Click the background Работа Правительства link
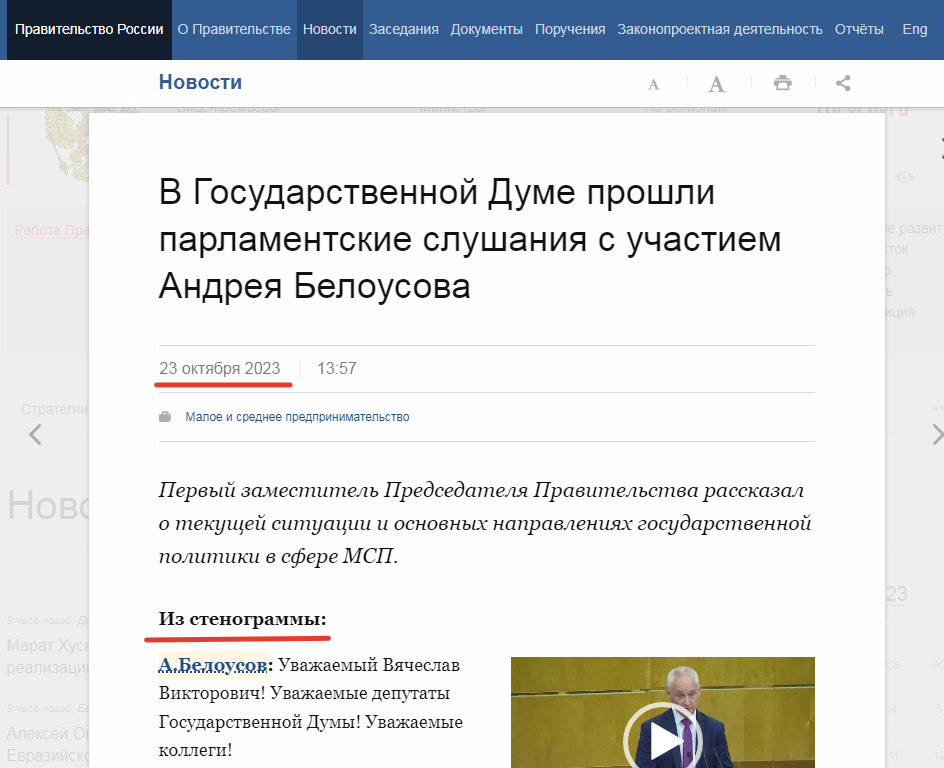Viewport: 944px width, 768px height. [52, 231]
